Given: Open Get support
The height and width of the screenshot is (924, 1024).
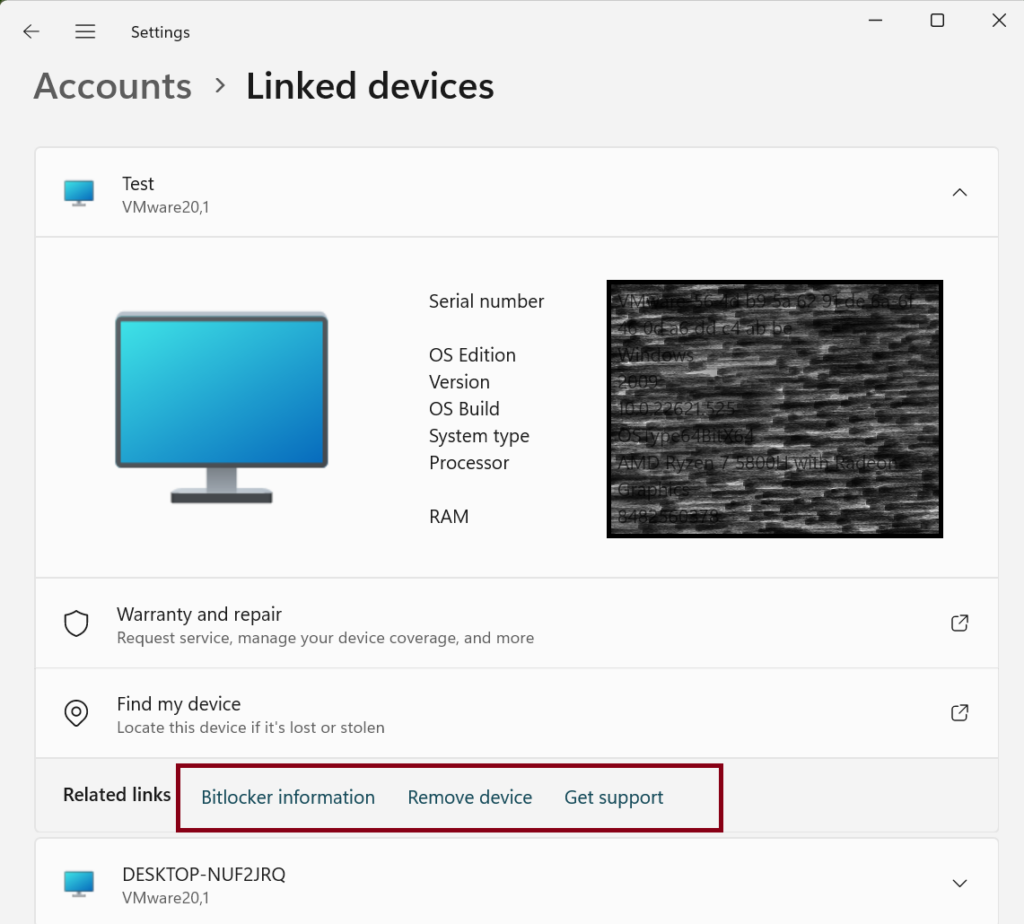Looking at the screenshot, I should [614, 797].
